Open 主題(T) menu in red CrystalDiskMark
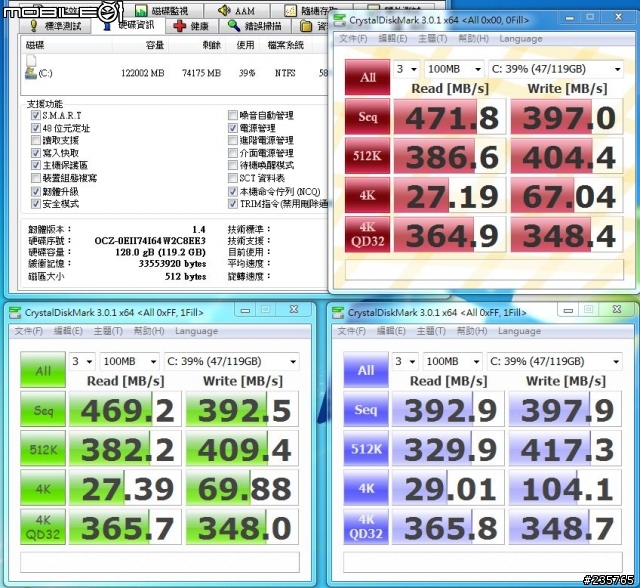 [x=433, y=39]
